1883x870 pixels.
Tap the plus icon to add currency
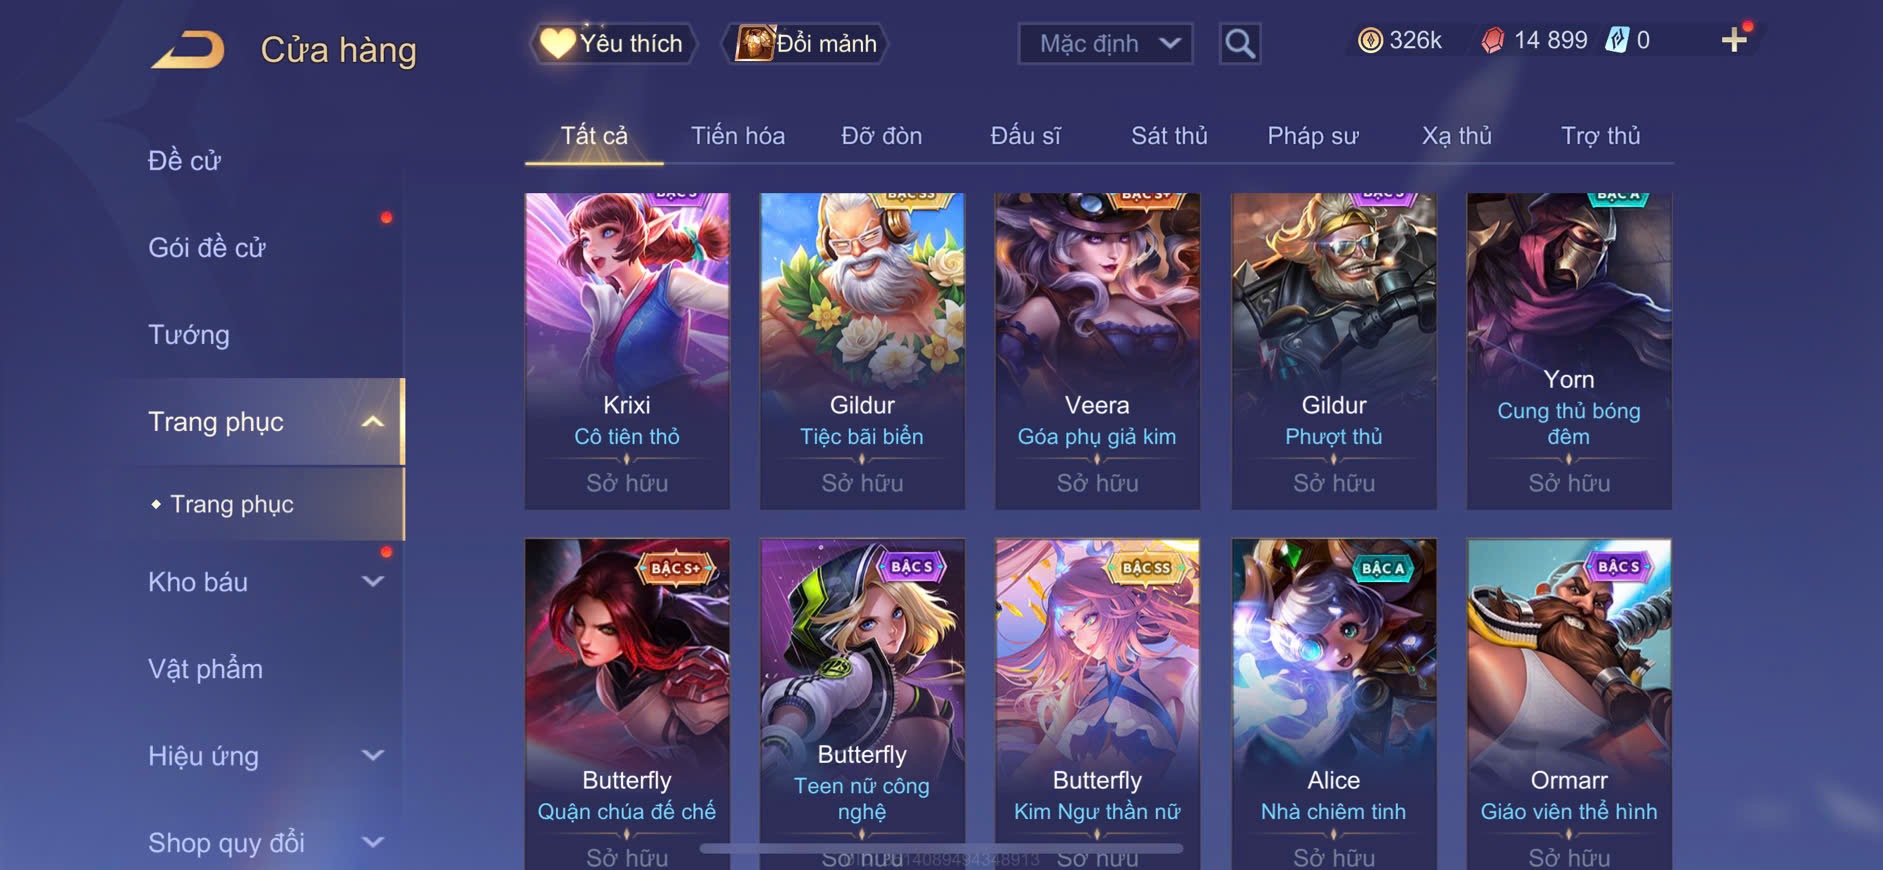1734,40
